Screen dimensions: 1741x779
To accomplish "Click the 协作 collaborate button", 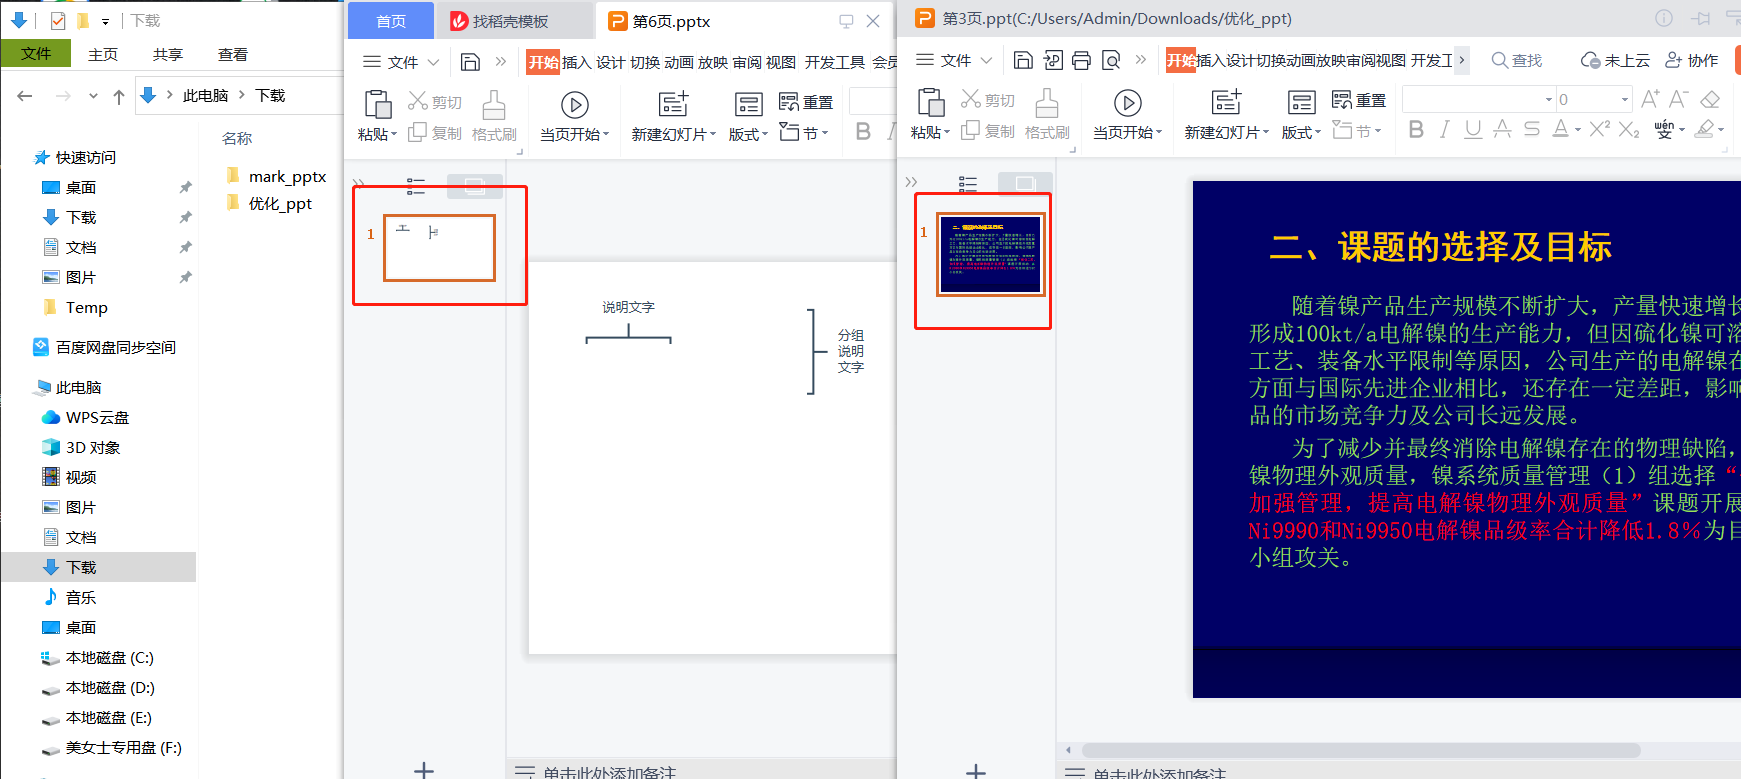I will click(x=1692, y=61).
